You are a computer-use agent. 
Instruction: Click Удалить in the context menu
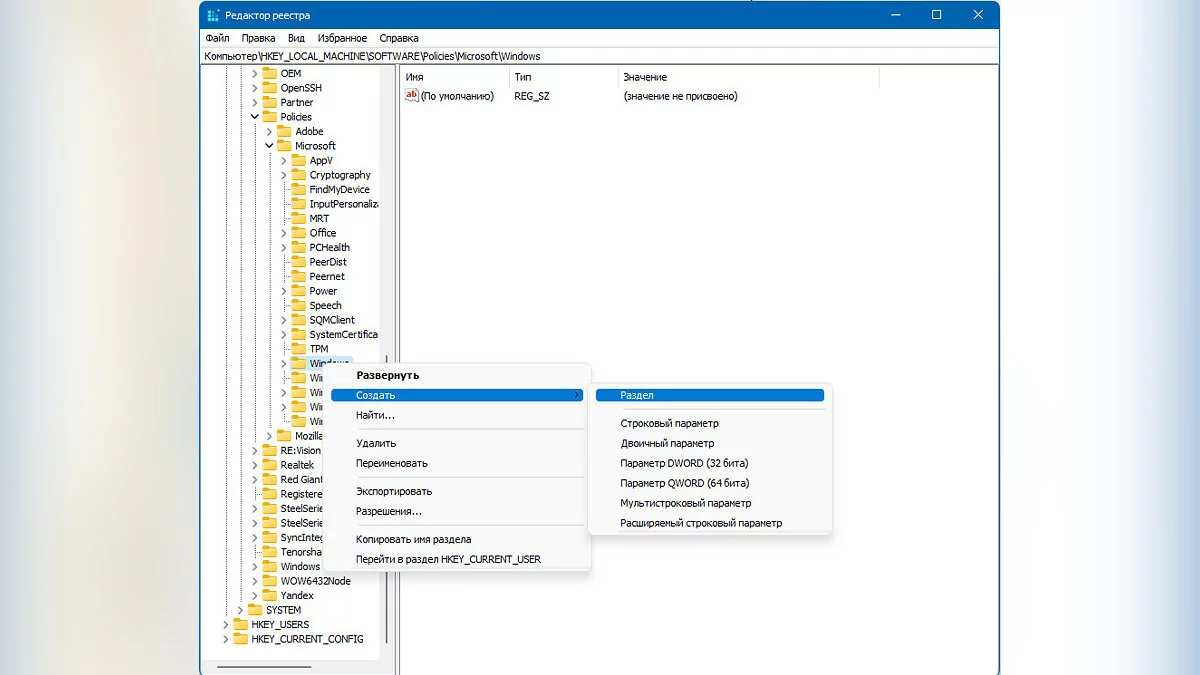tap(376, 443)
